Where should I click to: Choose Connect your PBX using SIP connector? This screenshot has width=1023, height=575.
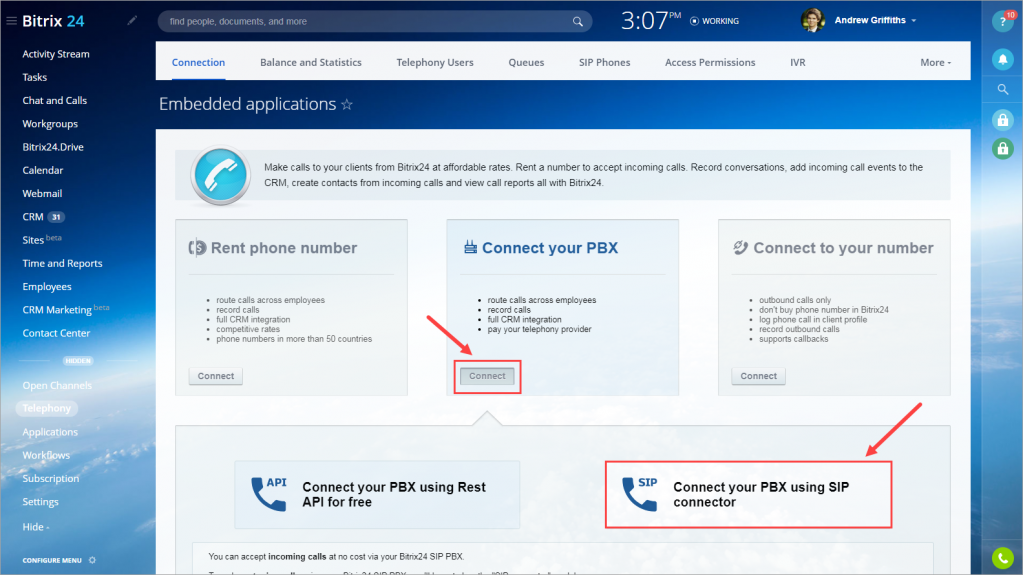click(748, 495)
